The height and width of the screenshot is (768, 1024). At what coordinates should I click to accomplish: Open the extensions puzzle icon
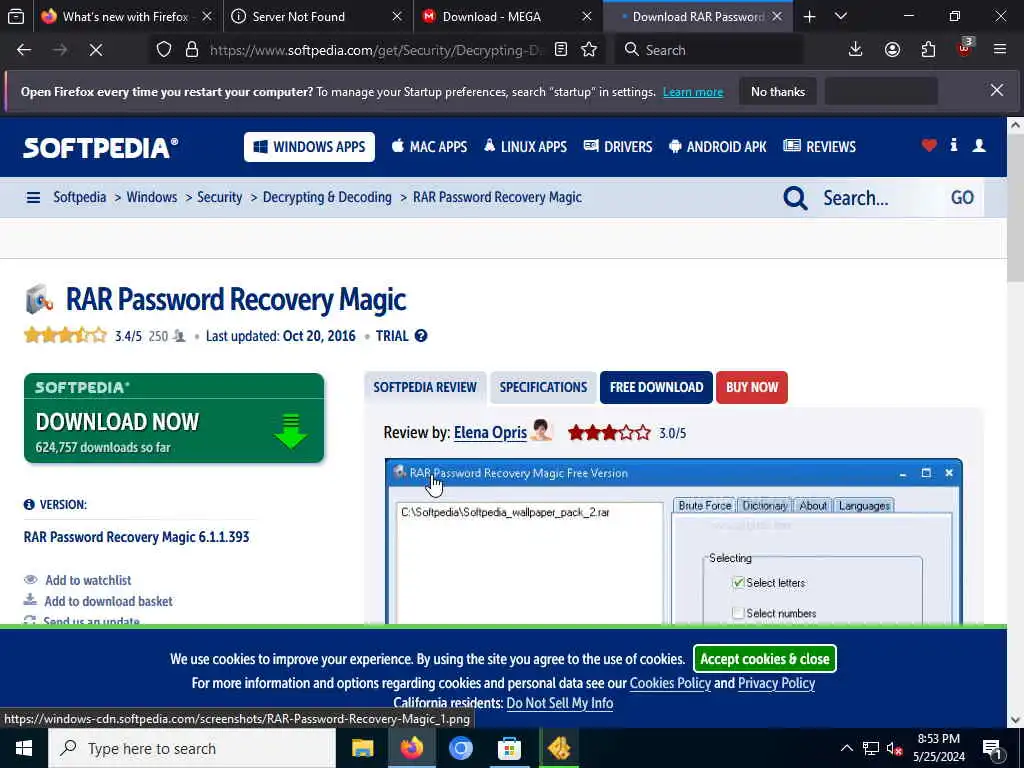928,50
